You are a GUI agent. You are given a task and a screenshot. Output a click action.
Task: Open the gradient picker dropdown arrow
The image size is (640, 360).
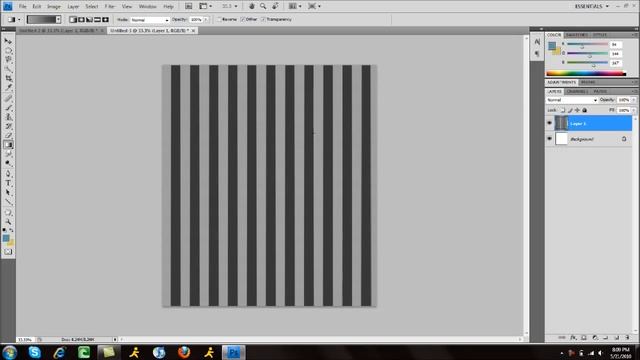(x=58, y=20)
